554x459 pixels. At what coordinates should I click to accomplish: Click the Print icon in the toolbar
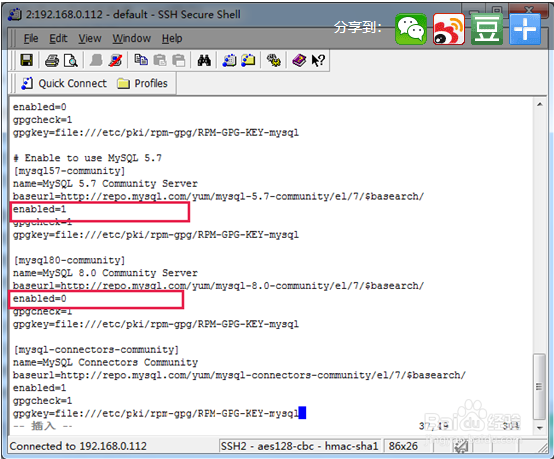(x=52, y=60)
